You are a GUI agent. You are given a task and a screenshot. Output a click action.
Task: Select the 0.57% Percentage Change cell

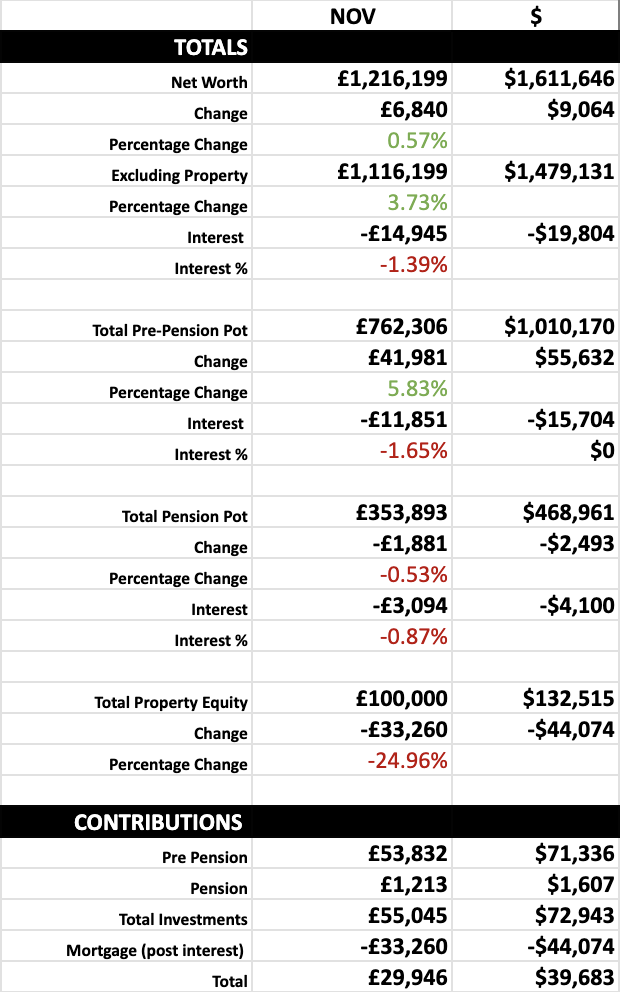coord(417,141)
